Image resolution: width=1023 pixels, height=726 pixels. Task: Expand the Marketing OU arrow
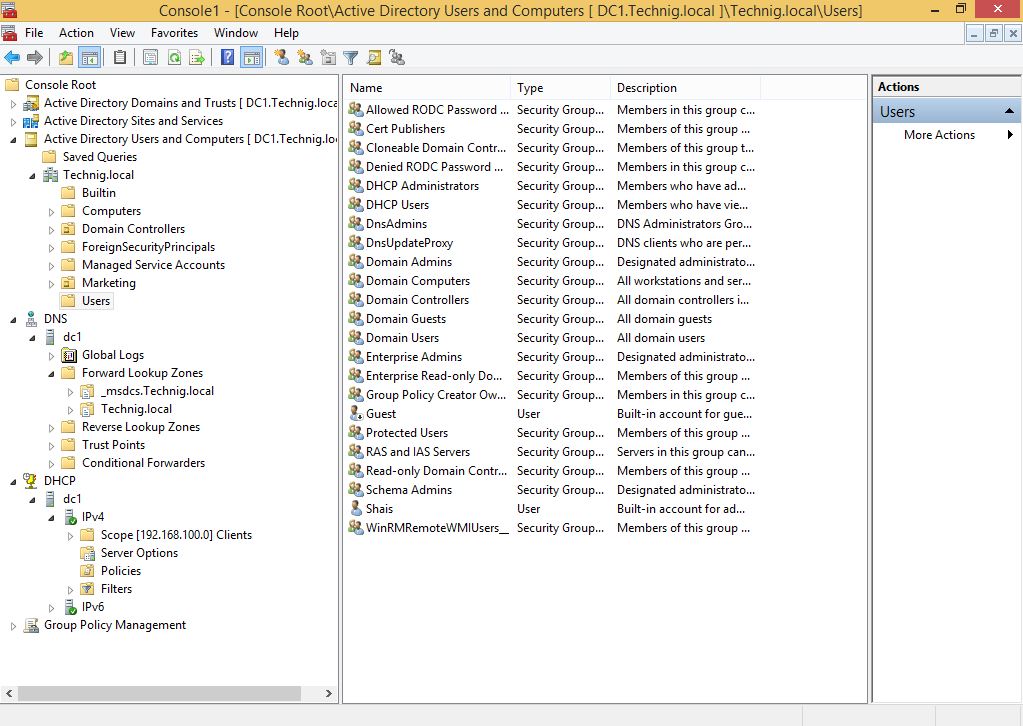point(52,283)
